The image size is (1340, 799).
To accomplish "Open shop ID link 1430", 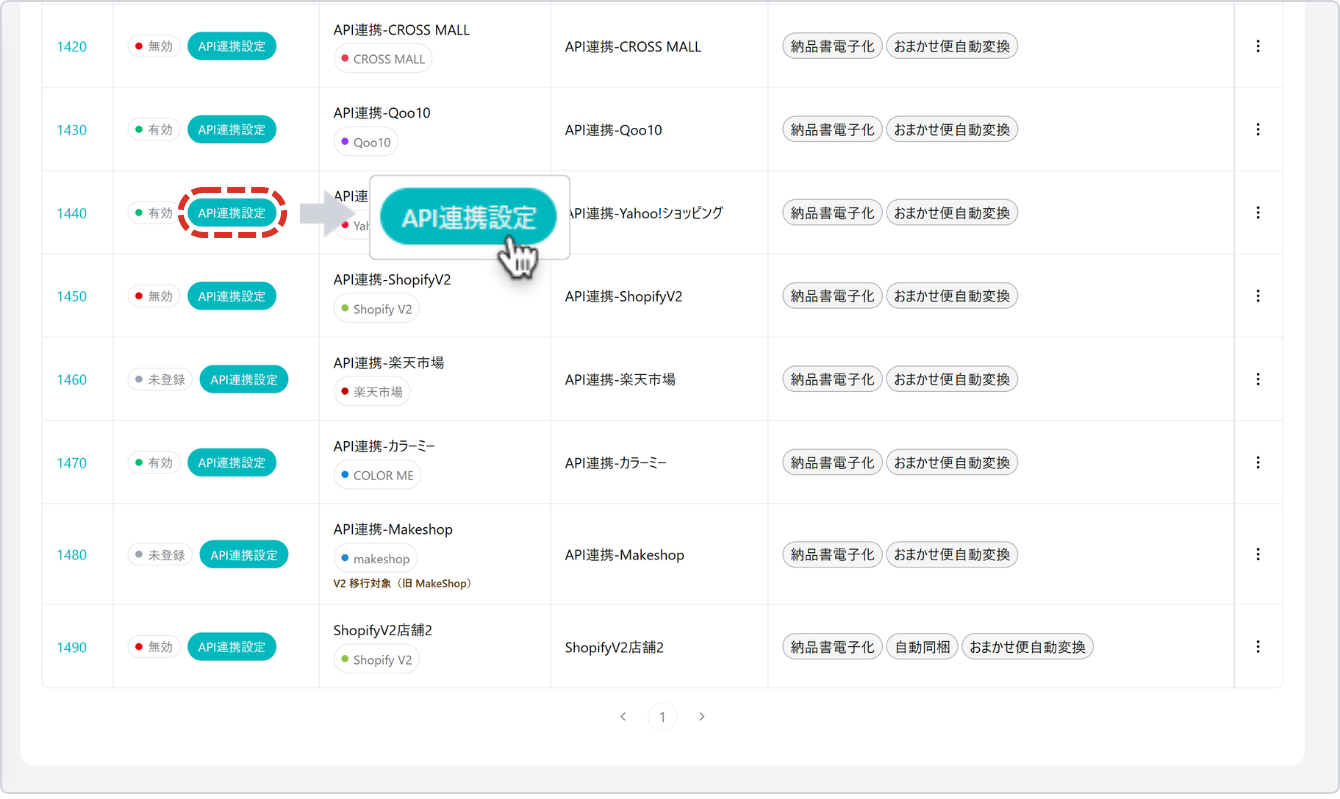I will pos(71,130).
